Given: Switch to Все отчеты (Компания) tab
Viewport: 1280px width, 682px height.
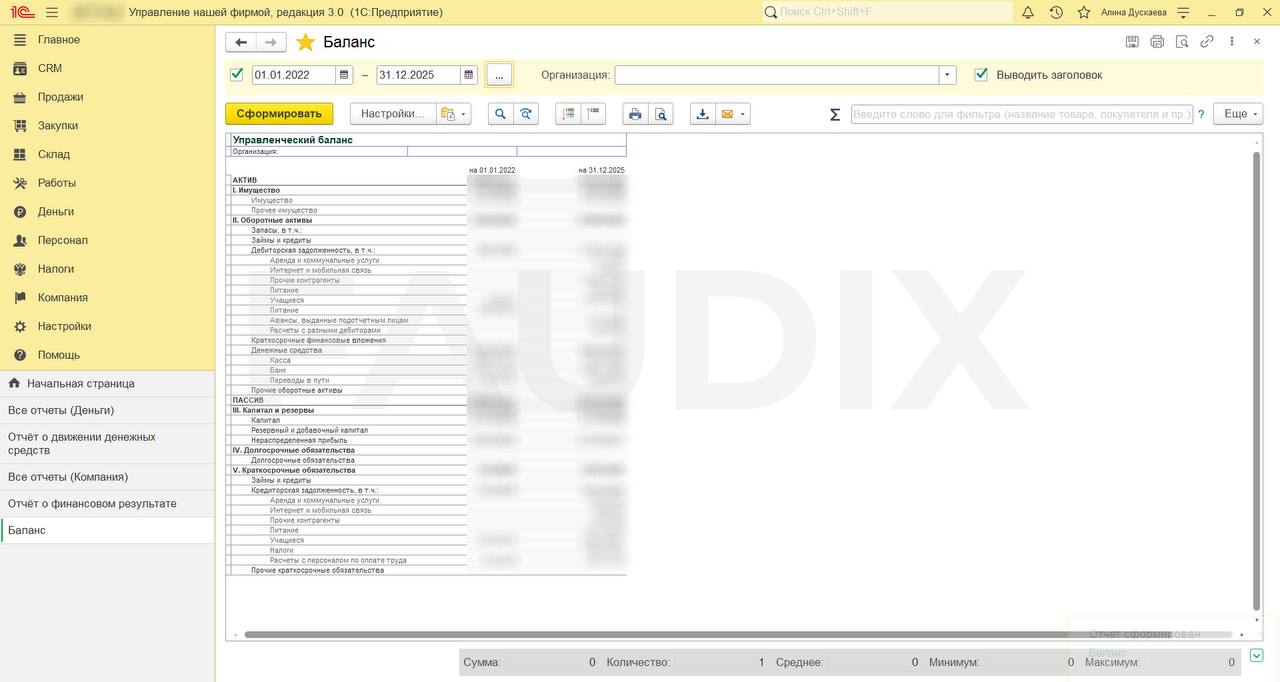Looking at the screenshot, I should click(107, 477).
